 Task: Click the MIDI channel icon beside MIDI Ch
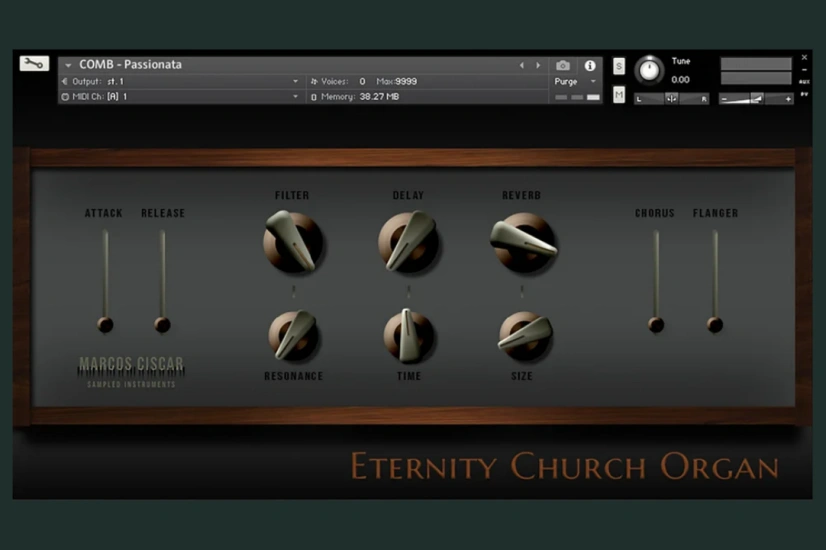(65, 97)
